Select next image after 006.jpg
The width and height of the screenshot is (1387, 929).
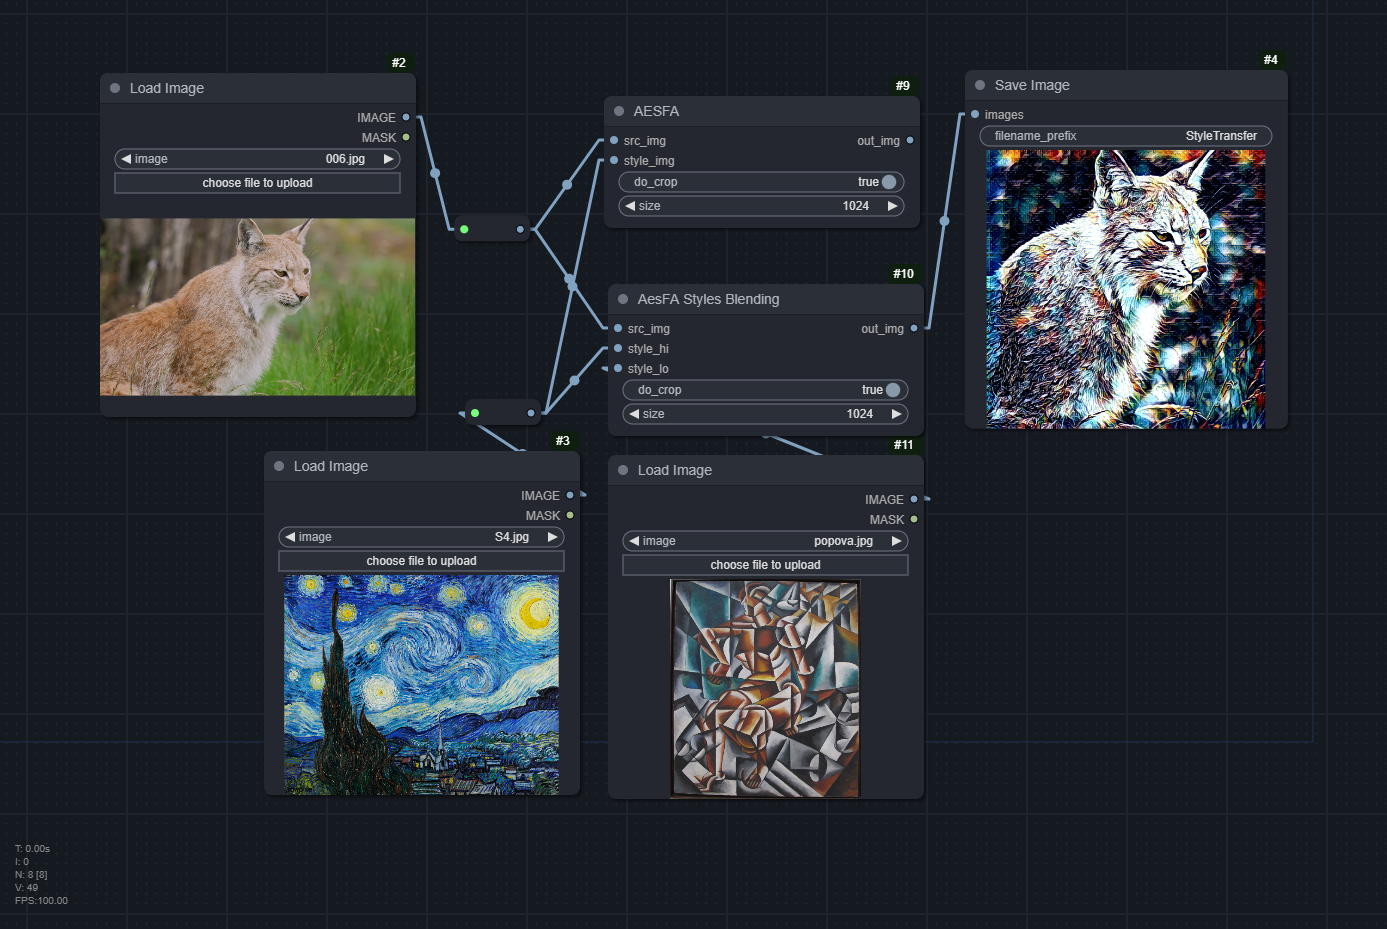388,159
